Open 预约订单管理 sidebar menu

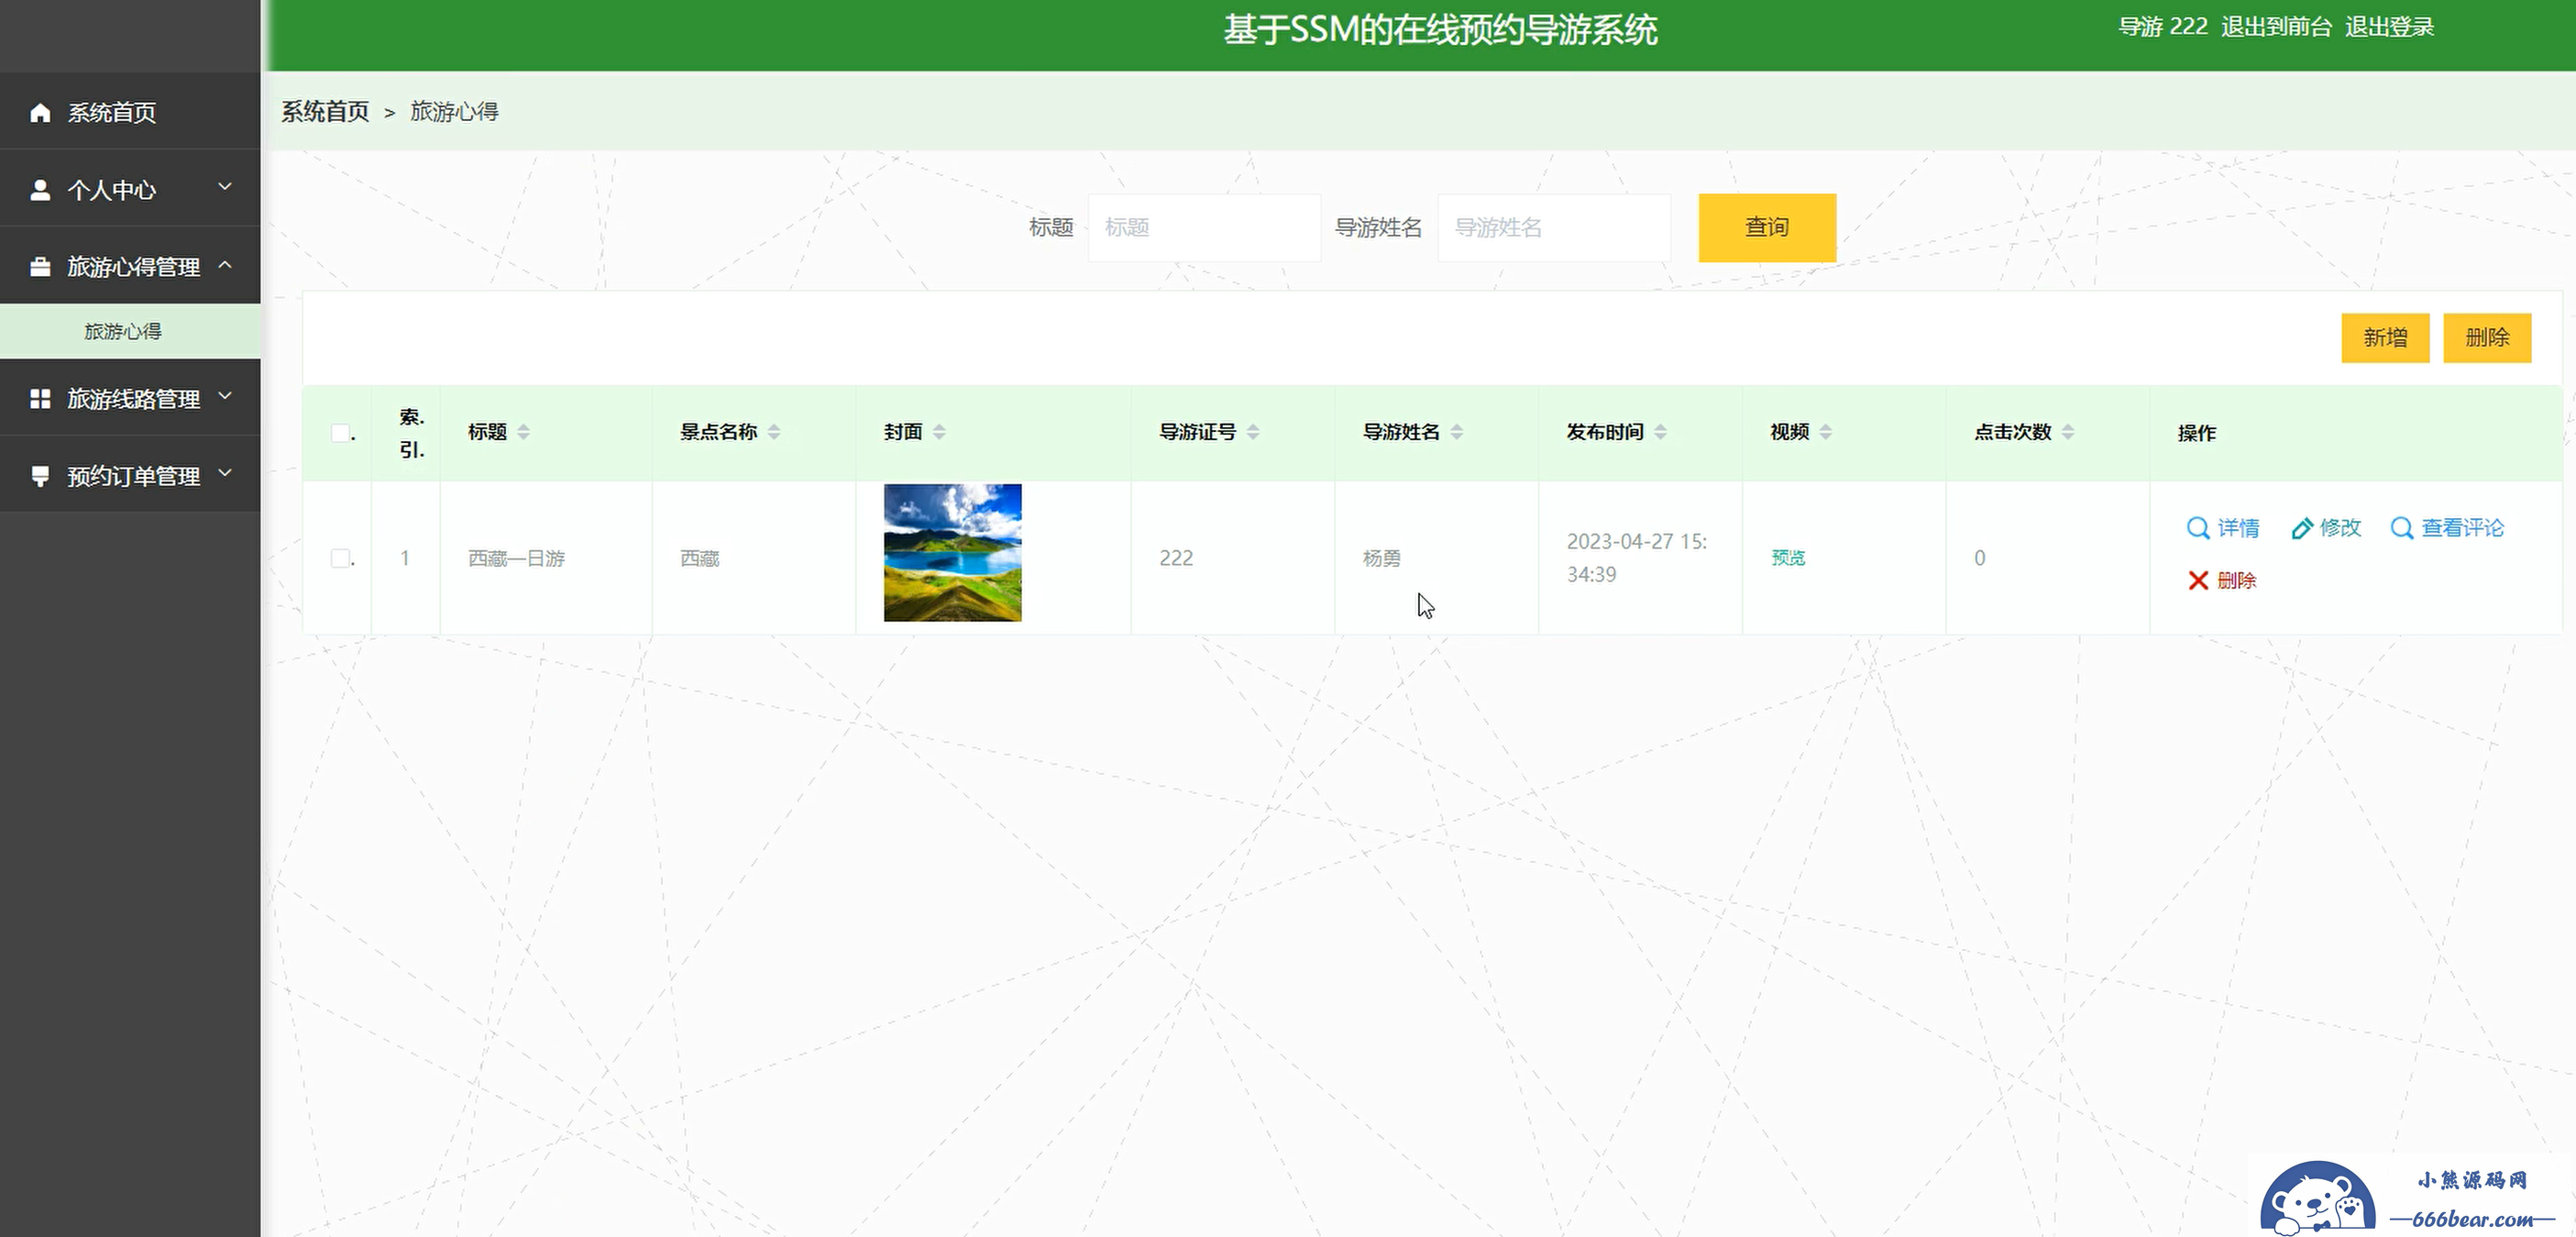tap(130, 475)
